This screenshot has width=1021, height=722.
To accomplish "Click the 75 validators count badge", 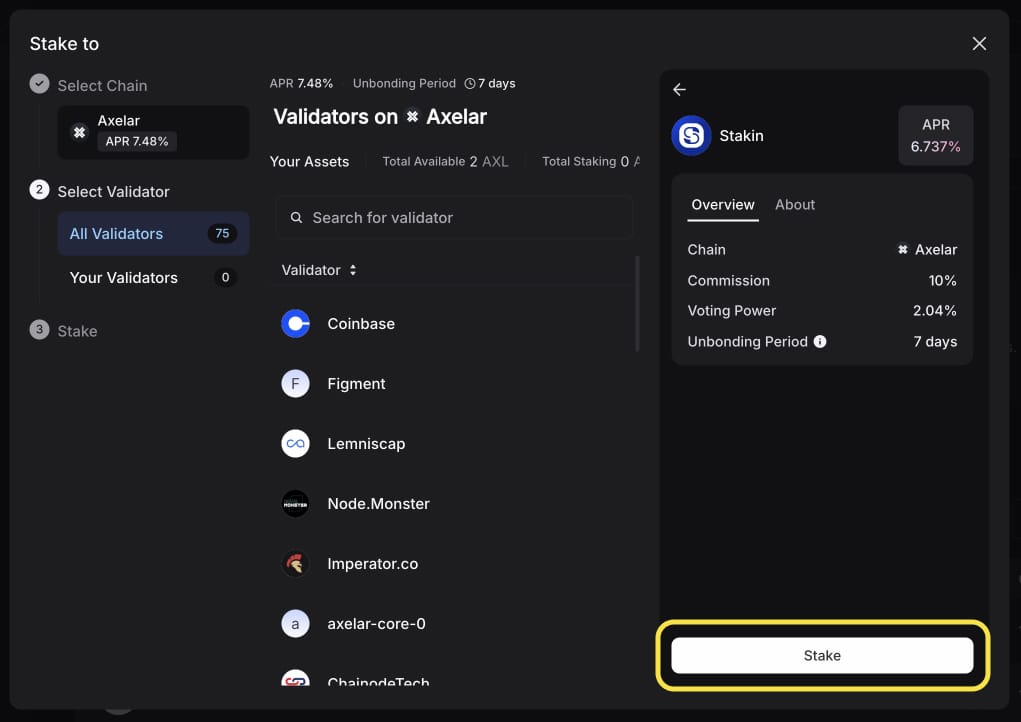I will [222, 233].
